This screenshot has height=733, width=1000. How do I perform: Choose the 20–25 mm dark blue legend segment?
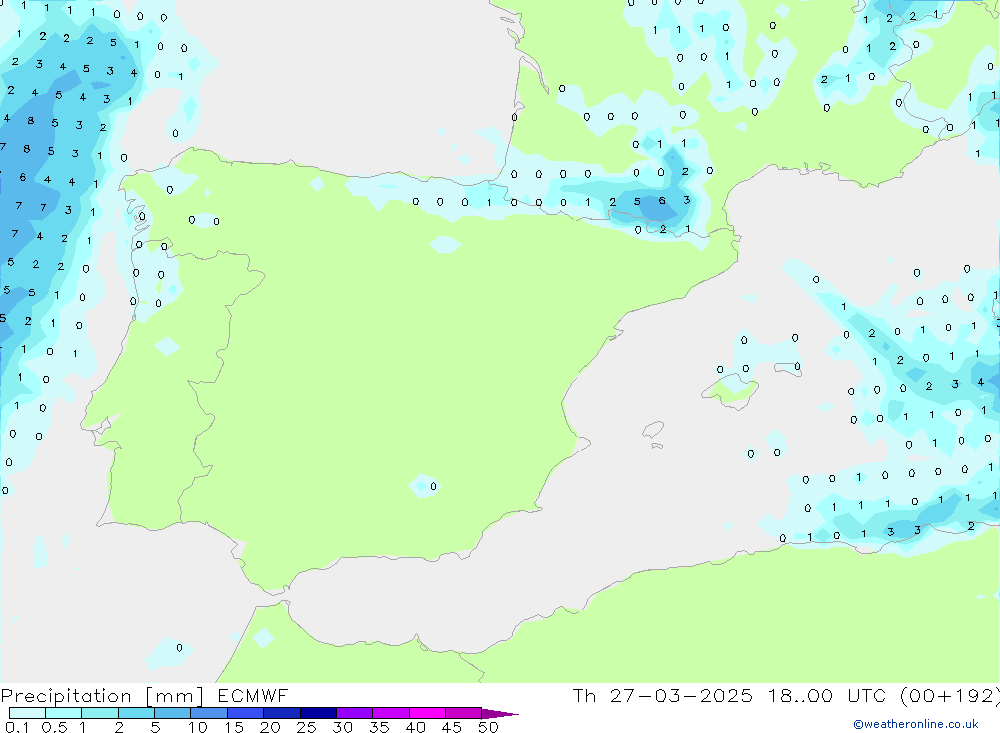281,713
